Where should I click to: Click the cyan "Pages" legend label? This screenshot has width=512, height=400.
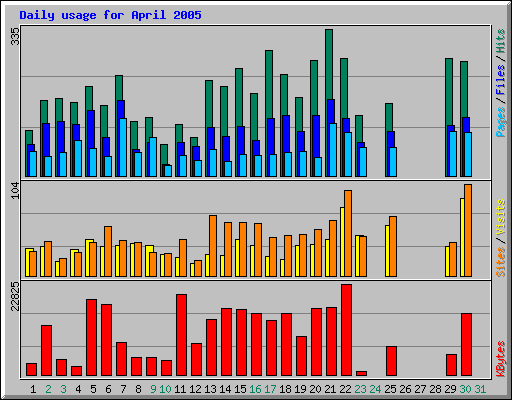(x=500, y=122)
